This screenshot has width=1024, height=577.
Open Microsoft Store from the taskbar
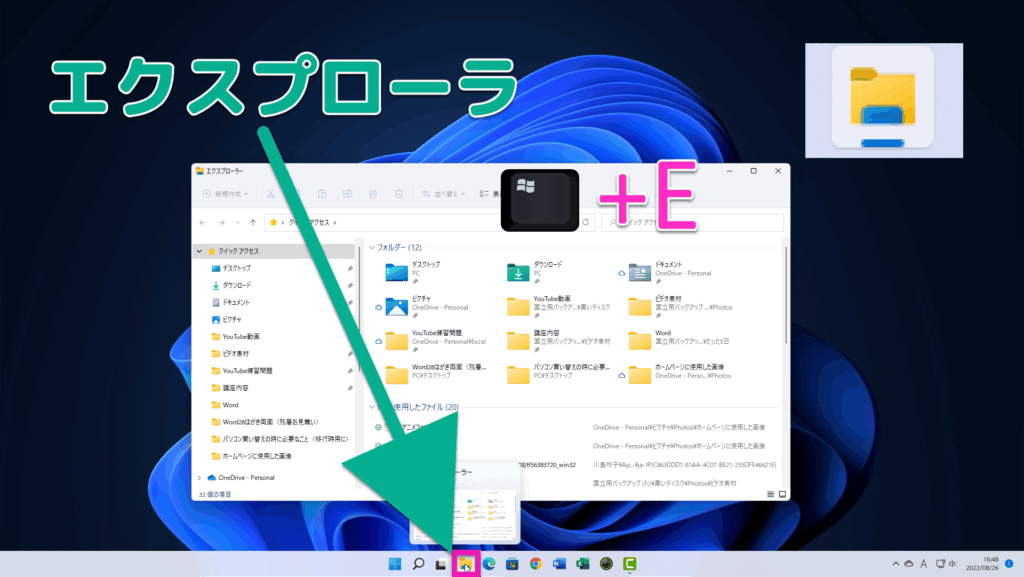click(512, 563)
